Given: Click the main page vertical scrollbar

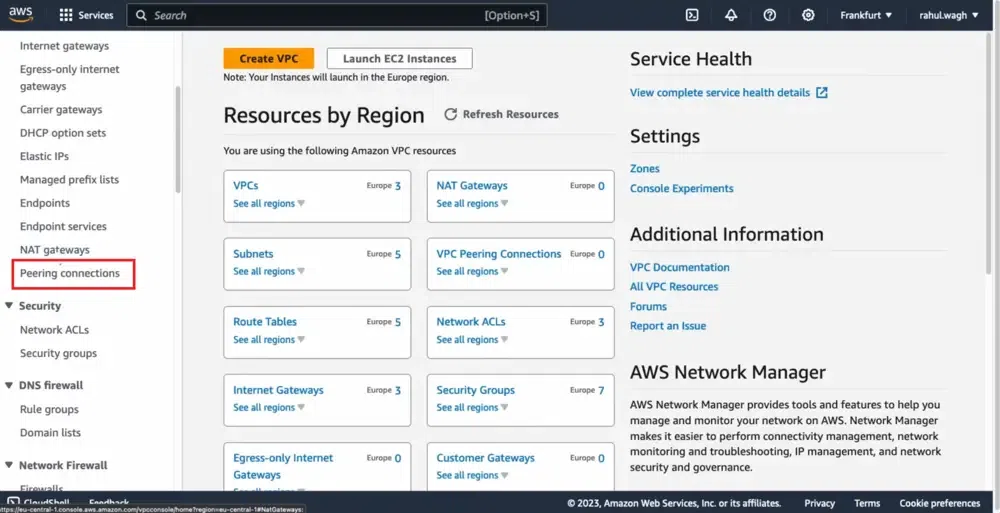Looking at the screenshot, I should click(989, 156).
